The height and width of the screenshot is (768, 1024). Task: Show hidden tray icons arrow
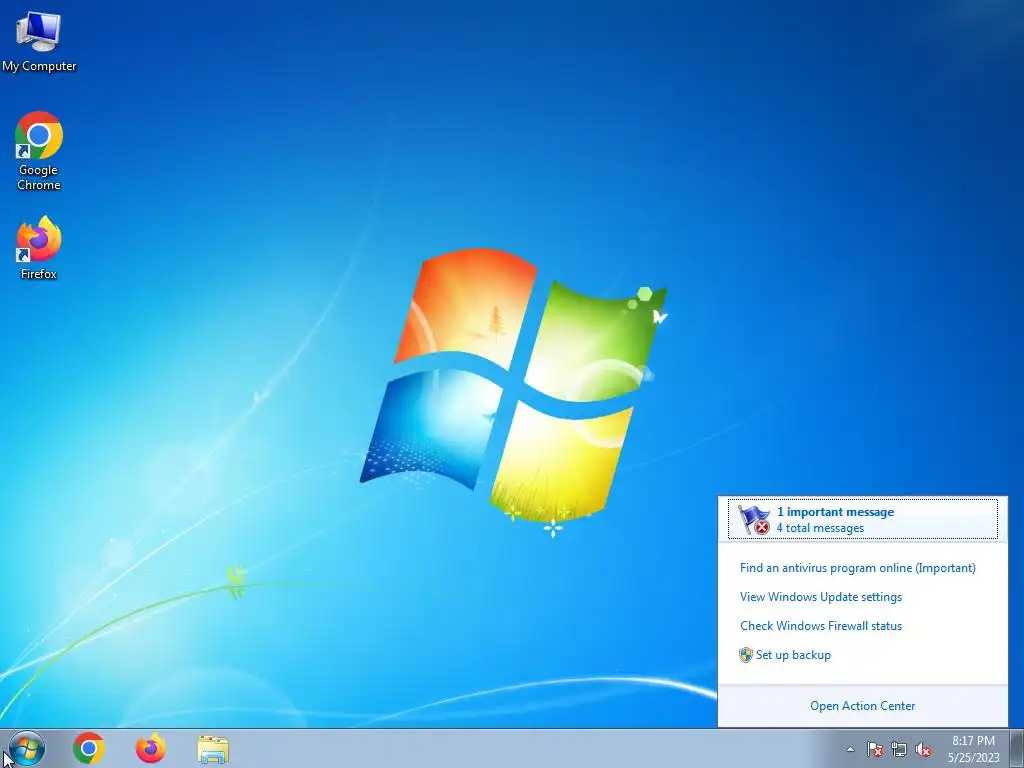(850, 749)
